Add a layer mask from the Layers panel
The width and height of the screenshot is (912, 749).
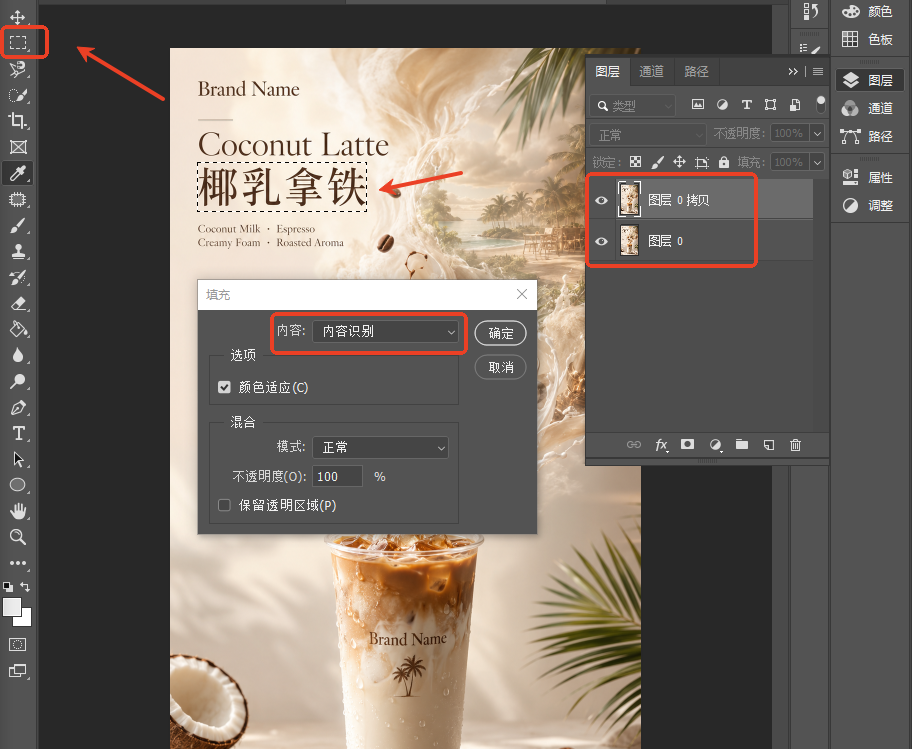coord(687,445)
